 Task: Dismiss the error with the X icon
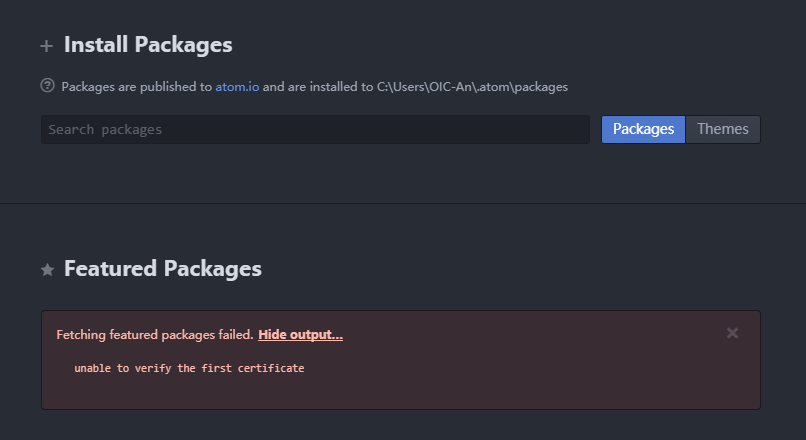click(x=732, y=333)
